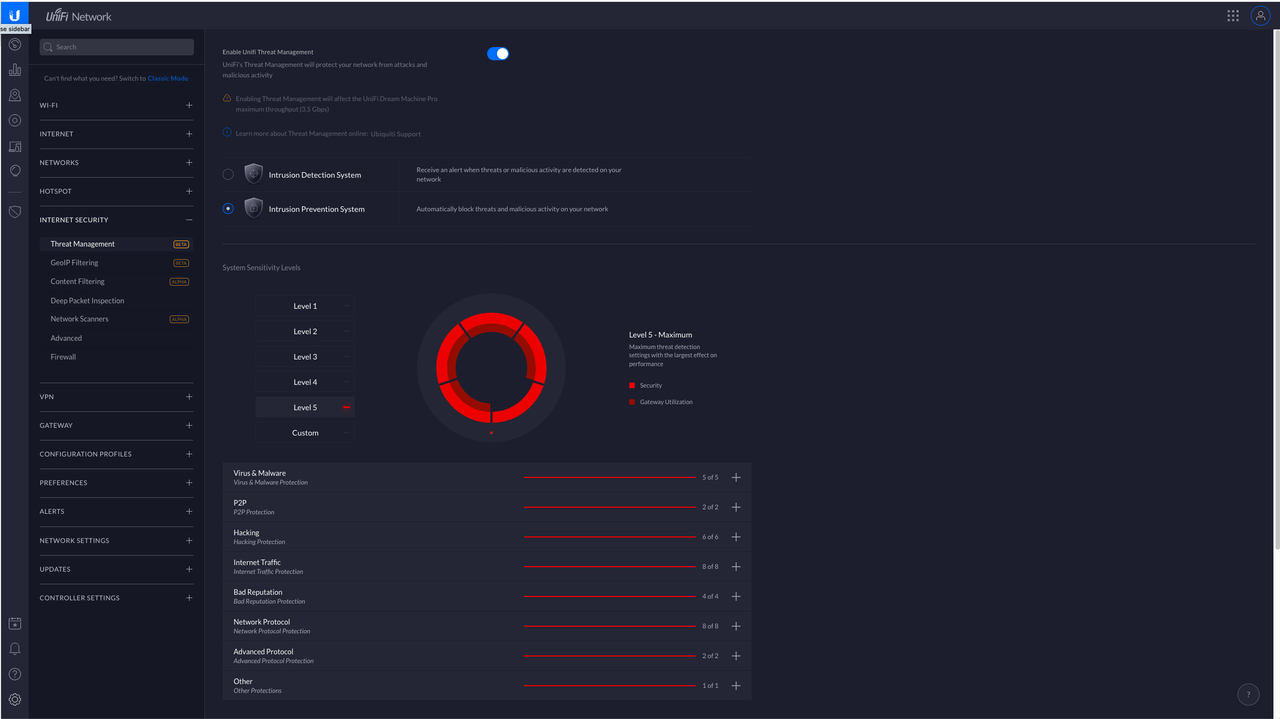The image size is (1280, 719).
Task: Choose Custom sensitivity level
Action: point(305,433)
